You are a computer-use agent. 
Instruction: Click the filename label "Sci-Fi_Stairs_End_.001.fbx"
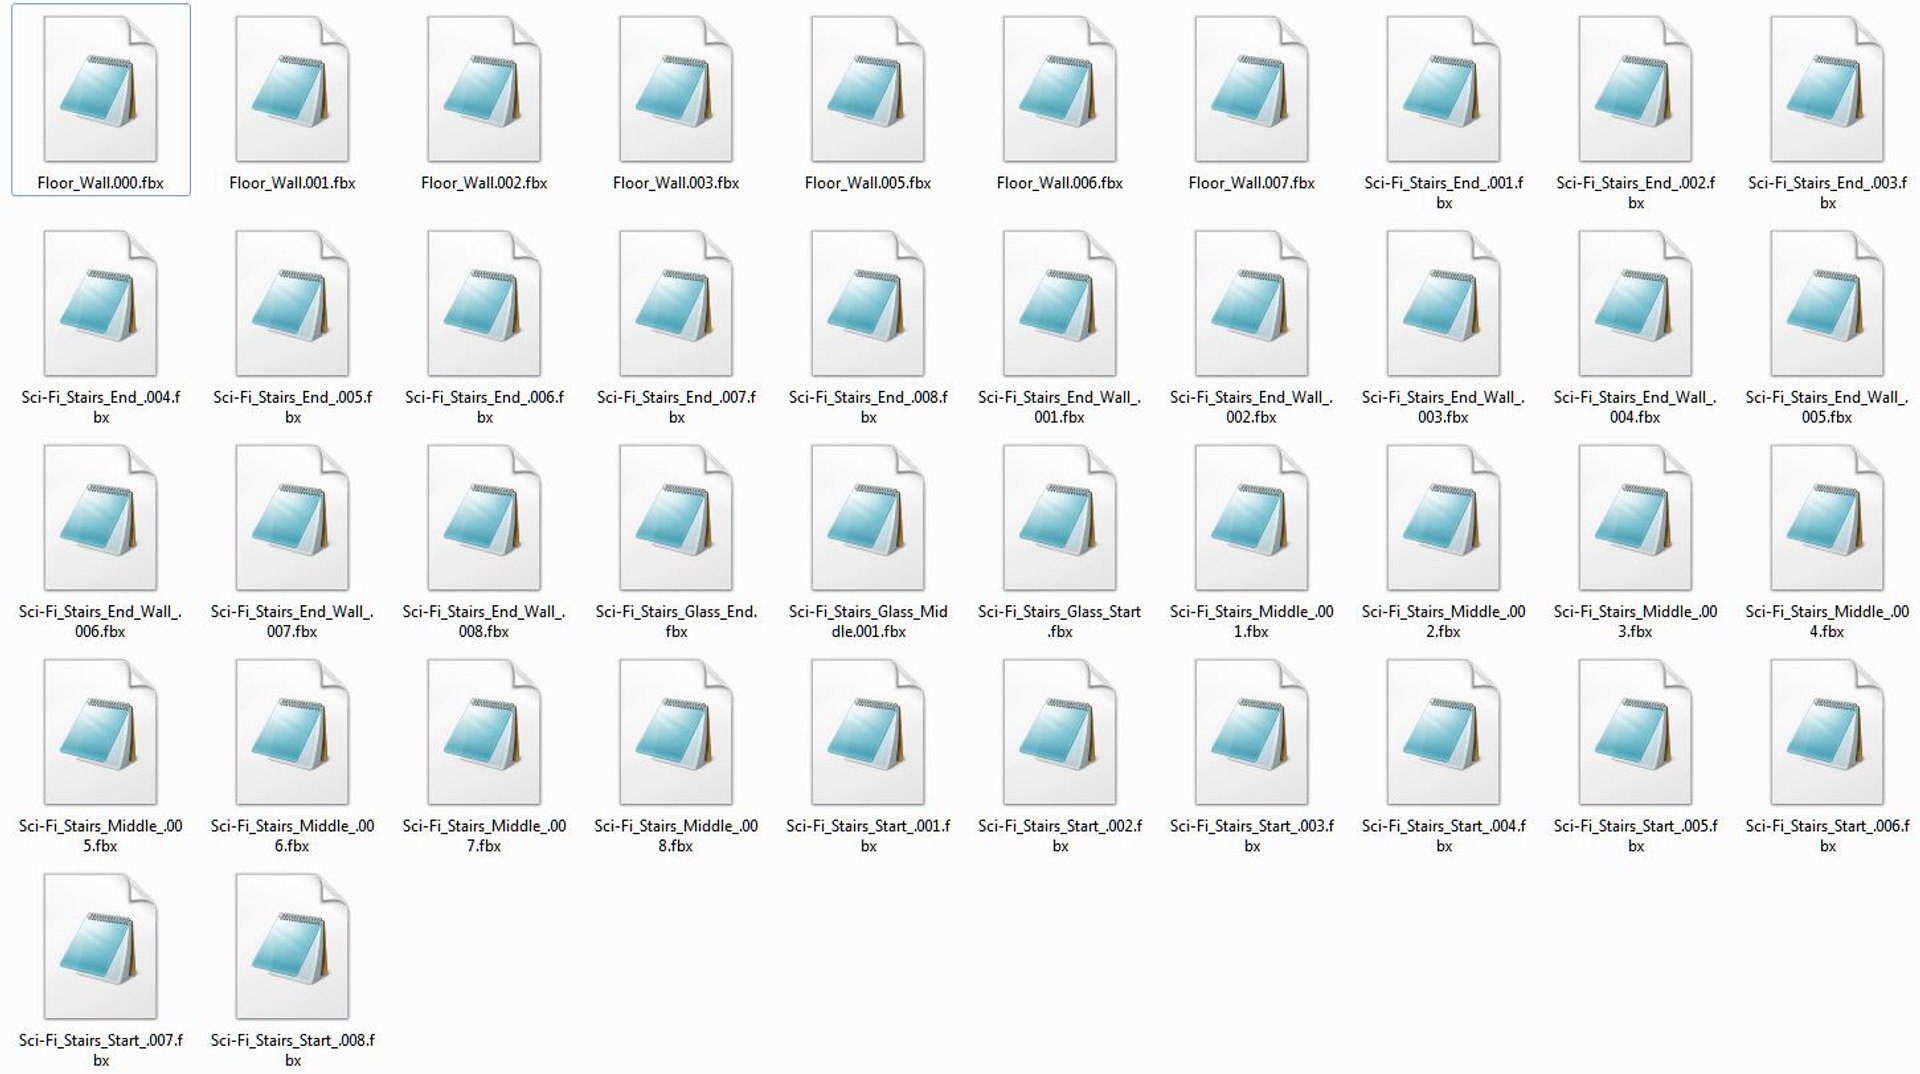point(1444,193)
